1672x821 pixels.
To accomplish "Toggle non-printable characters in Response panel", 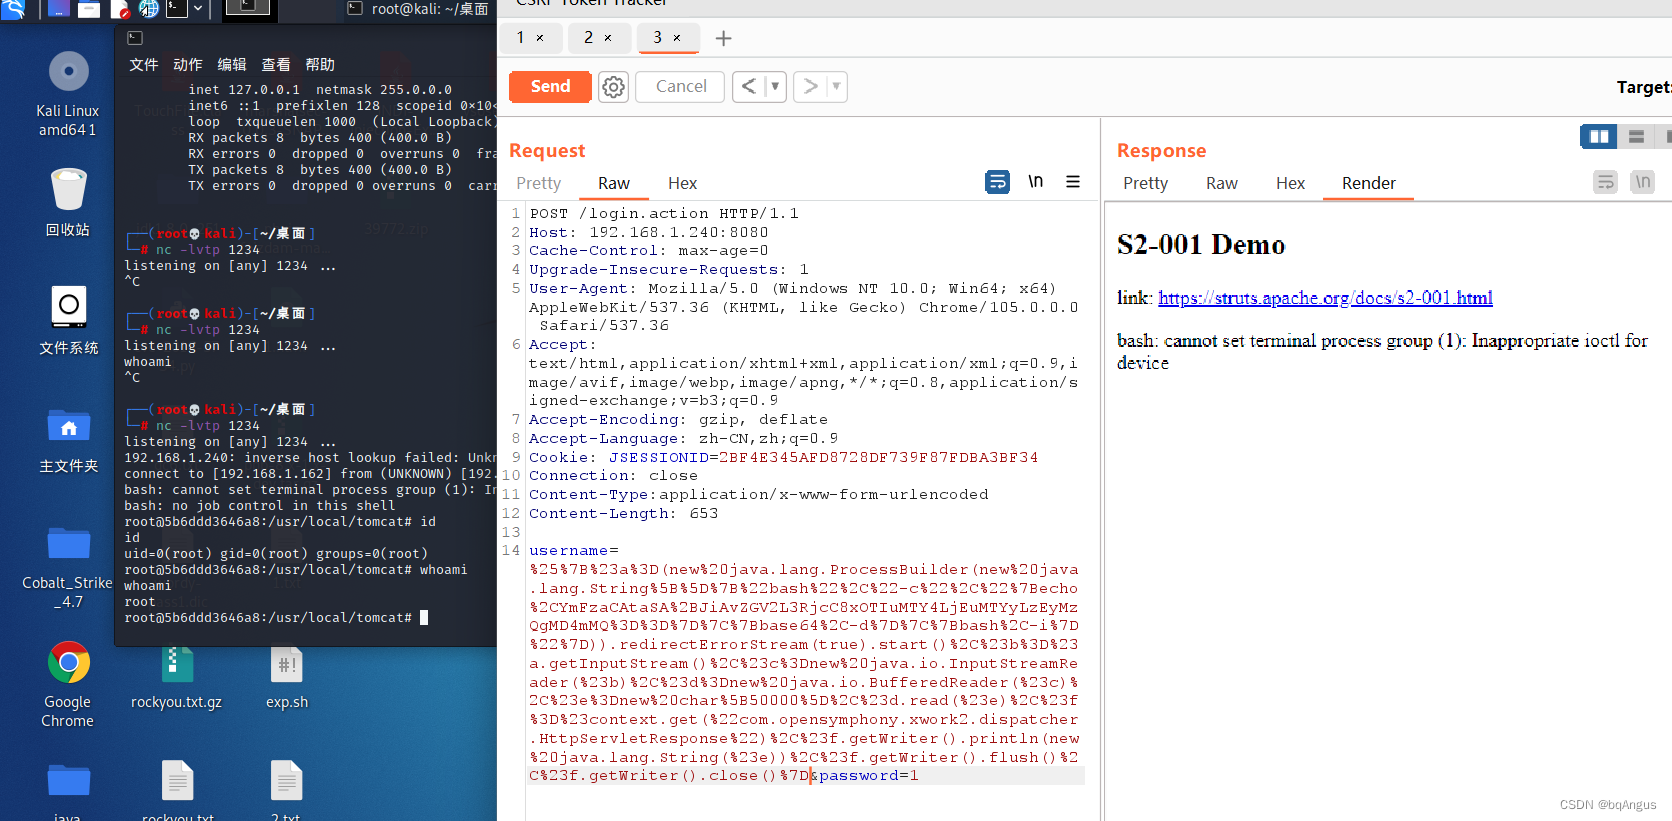I will pos(1642,182).
